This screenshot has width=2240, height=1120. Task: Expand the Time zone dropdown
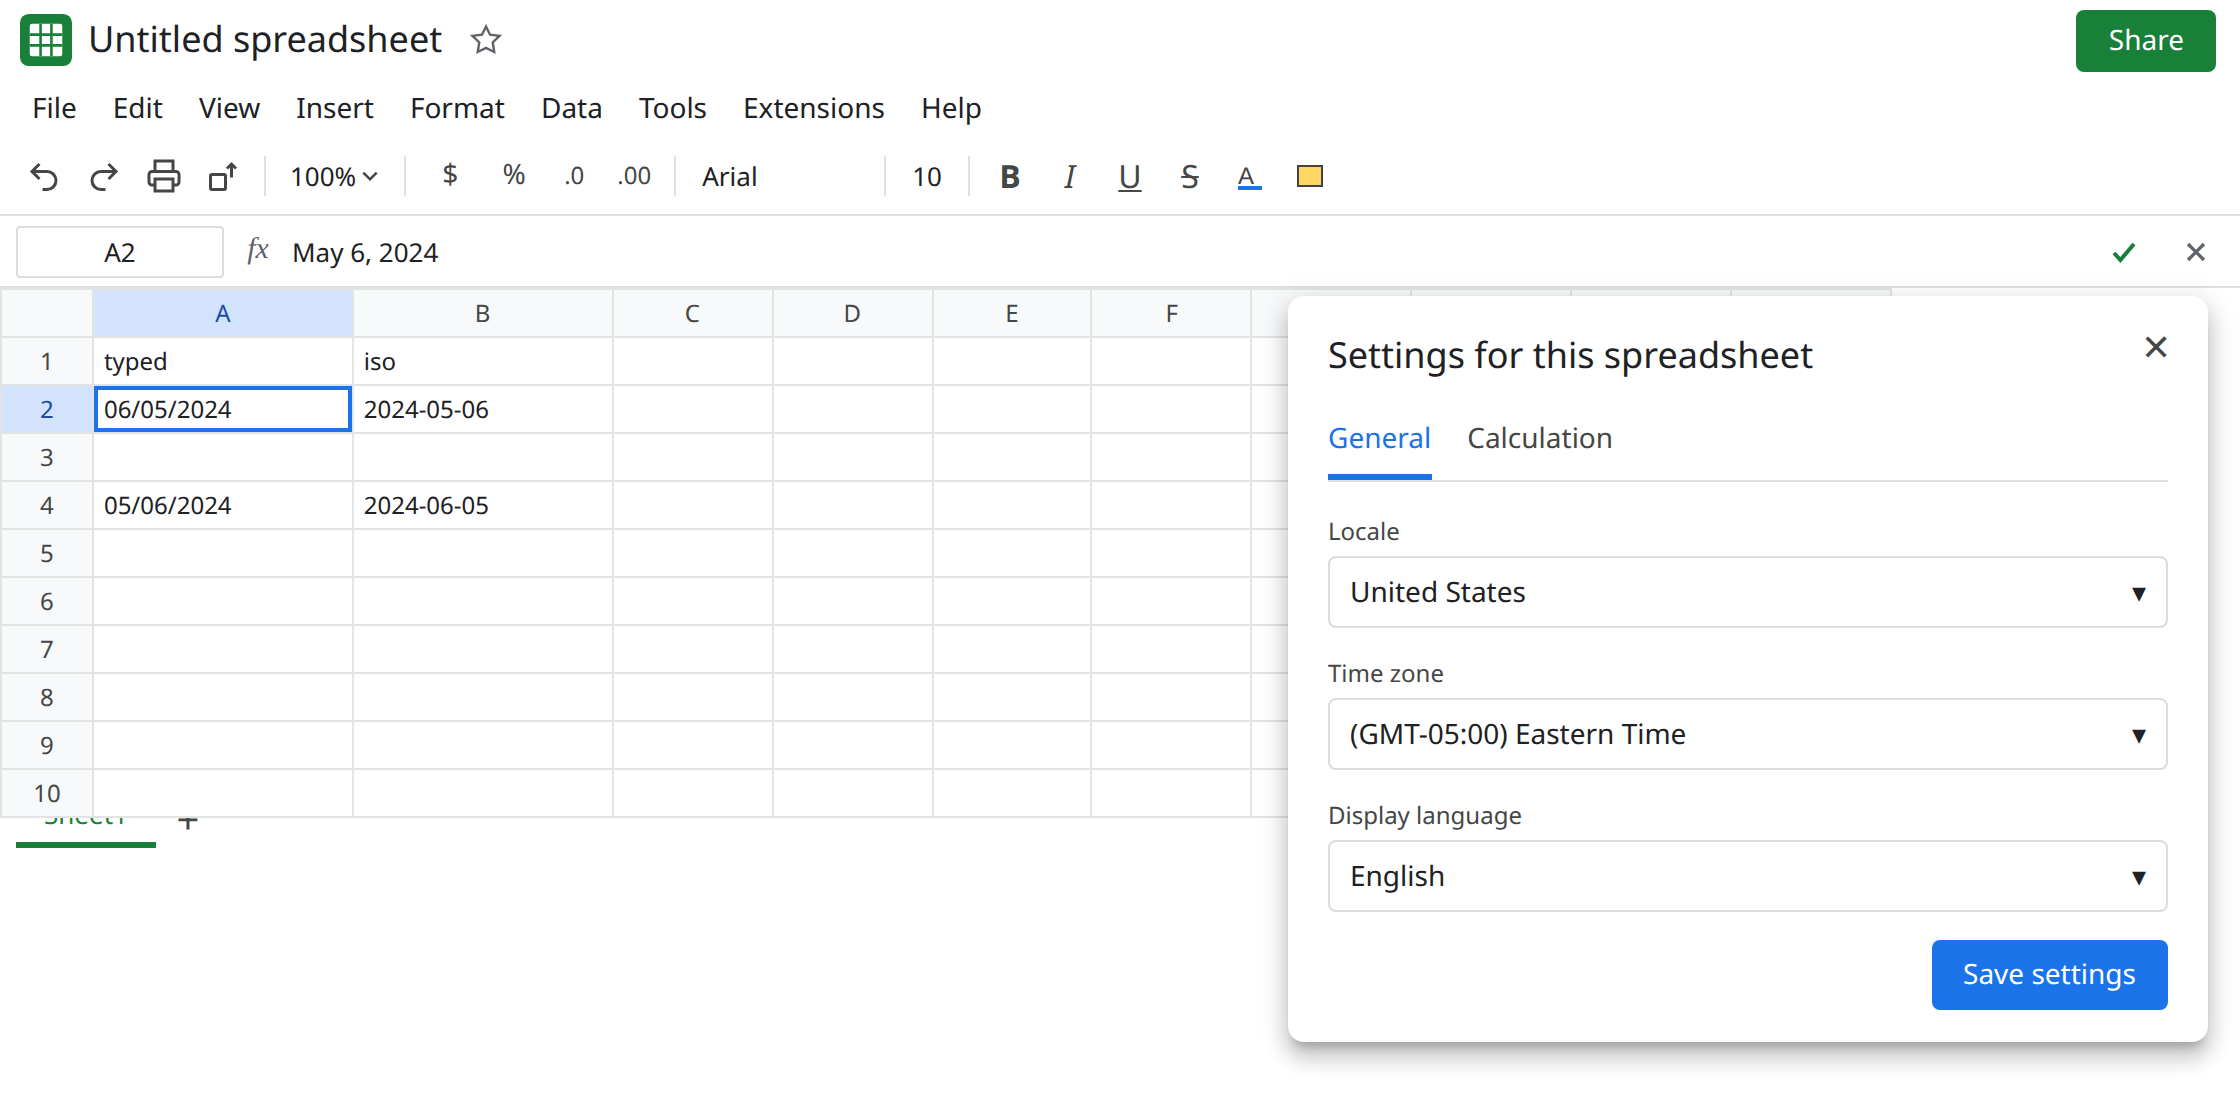[1747, 734]
